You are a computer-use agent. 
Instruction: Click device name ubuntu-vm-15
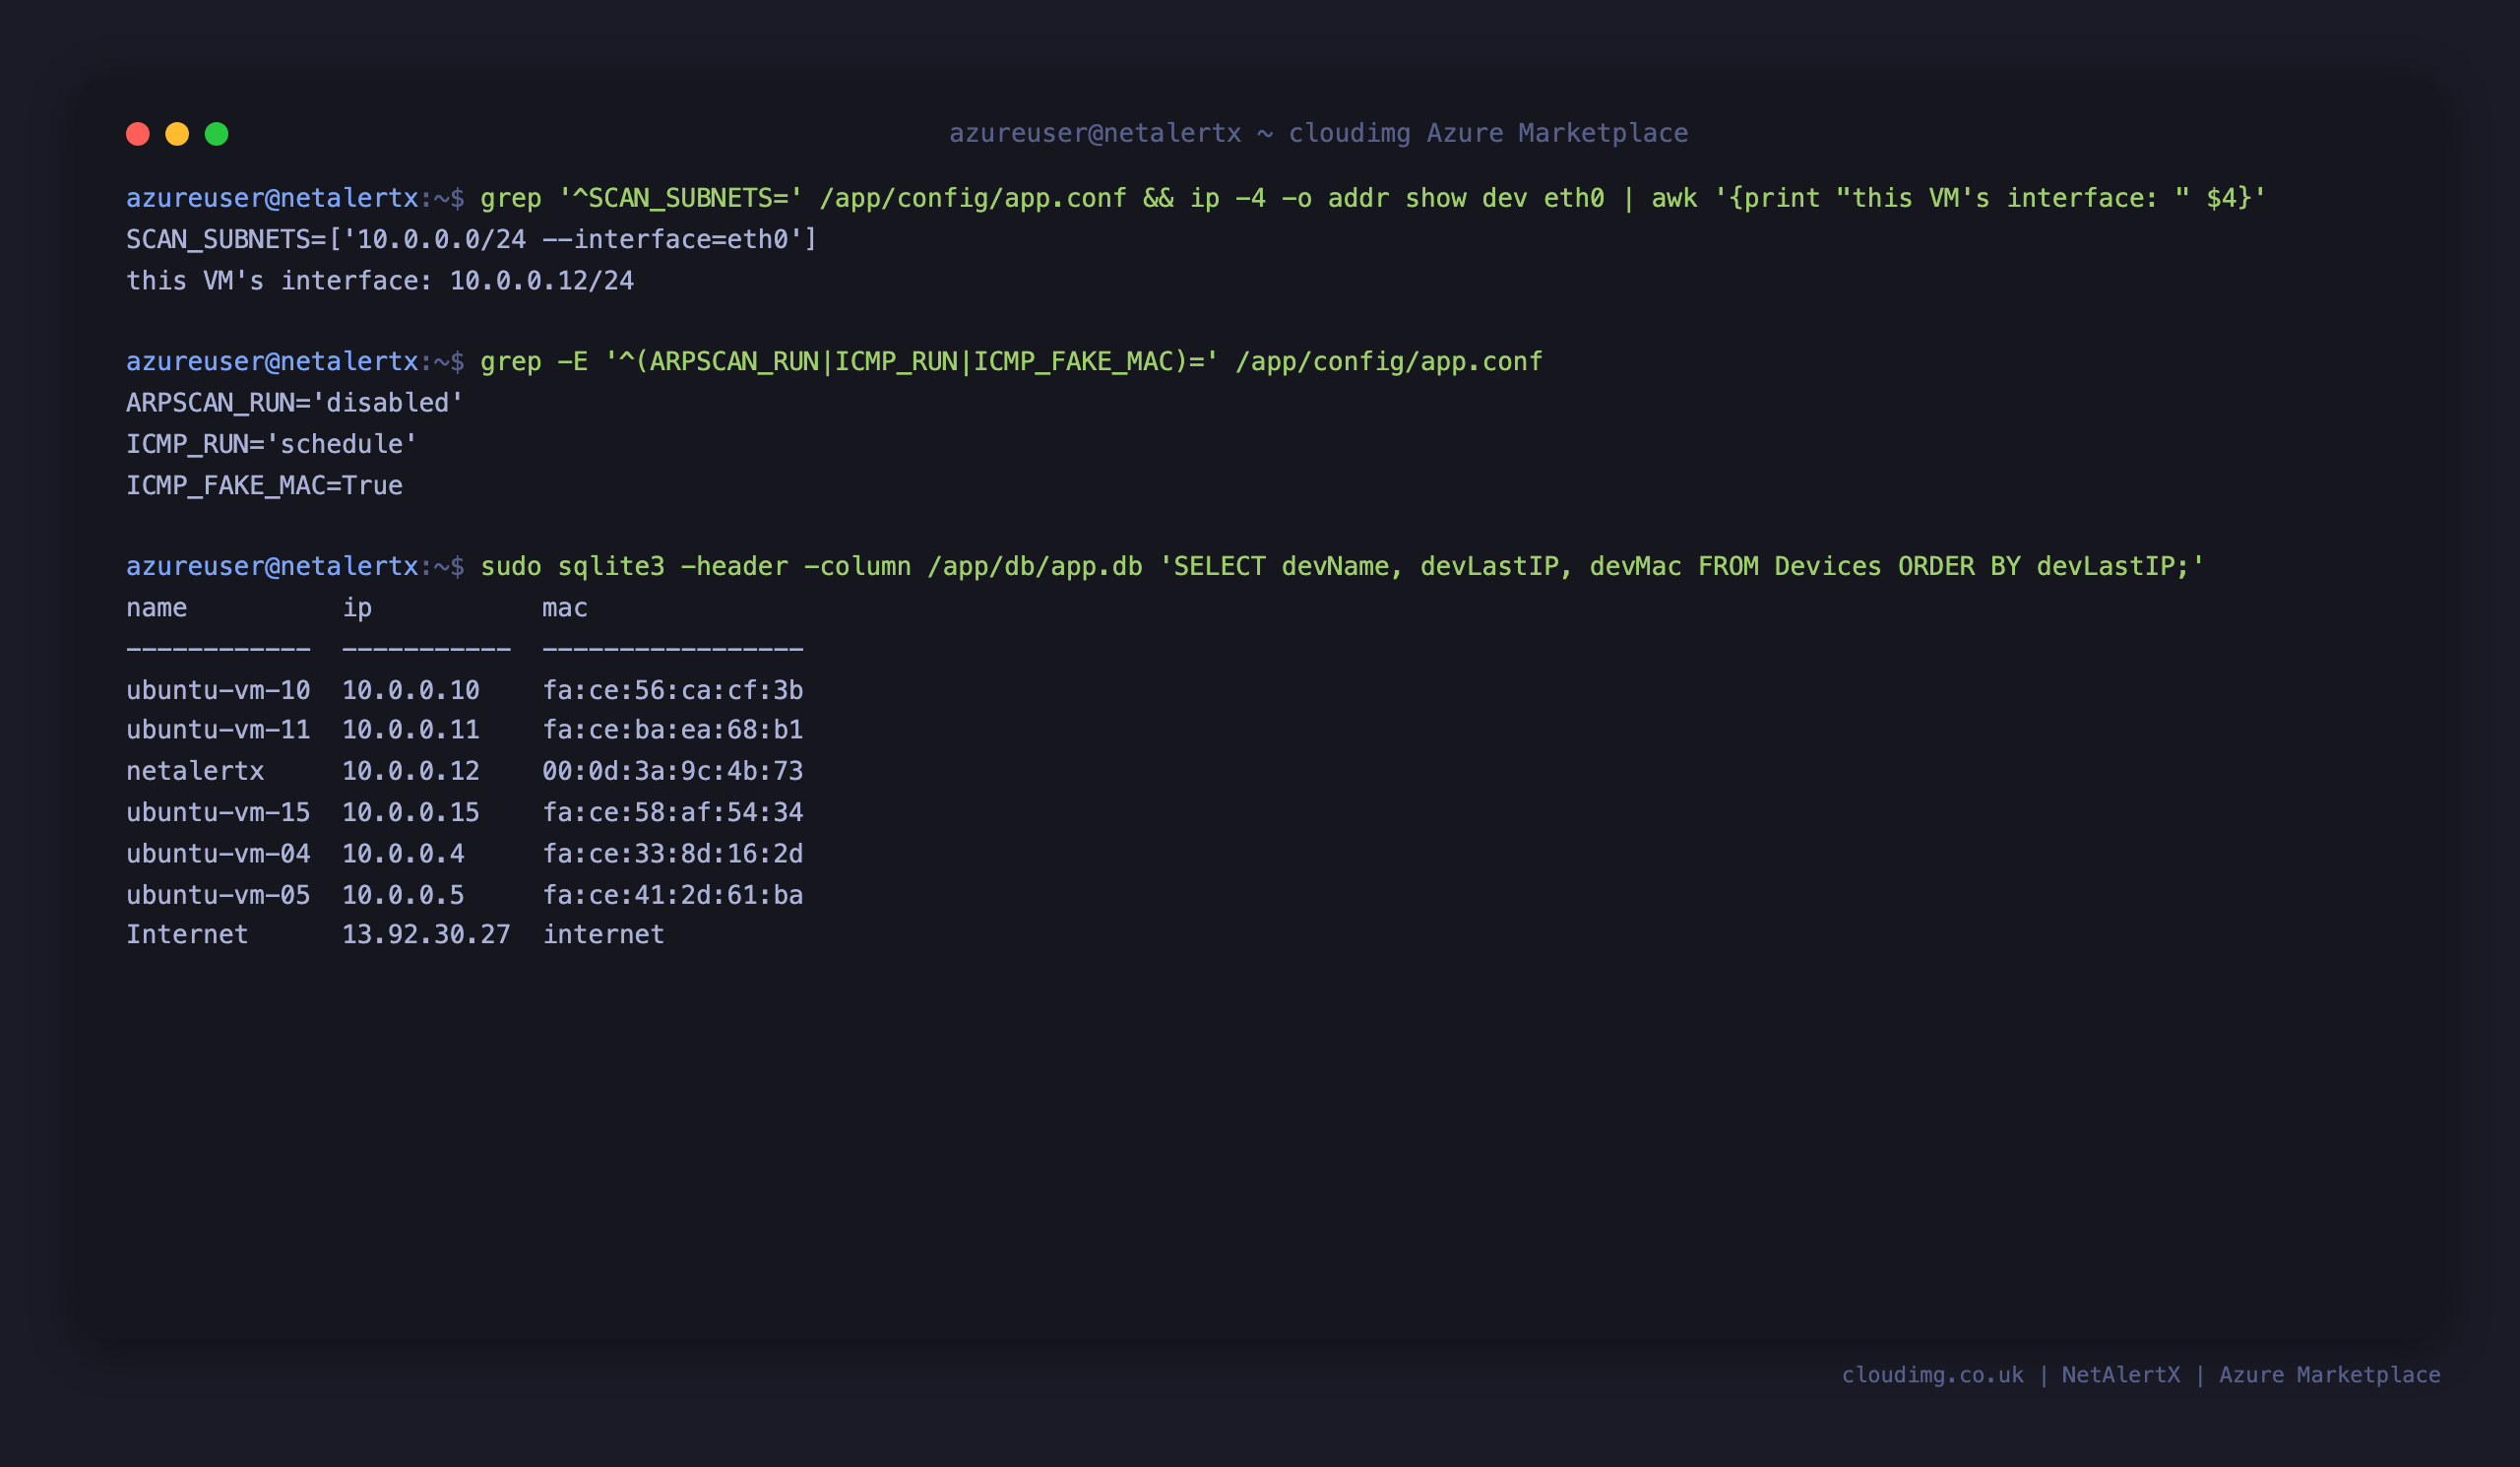[x=218, y=812]
